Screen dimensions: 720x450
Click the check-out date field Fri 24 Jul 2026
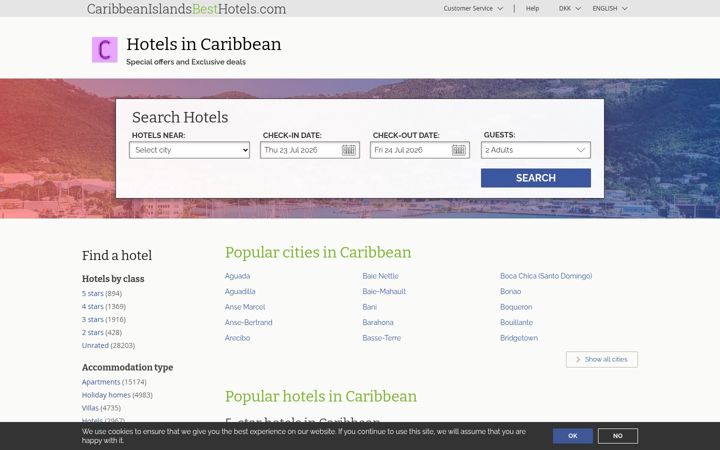[420, 150]
